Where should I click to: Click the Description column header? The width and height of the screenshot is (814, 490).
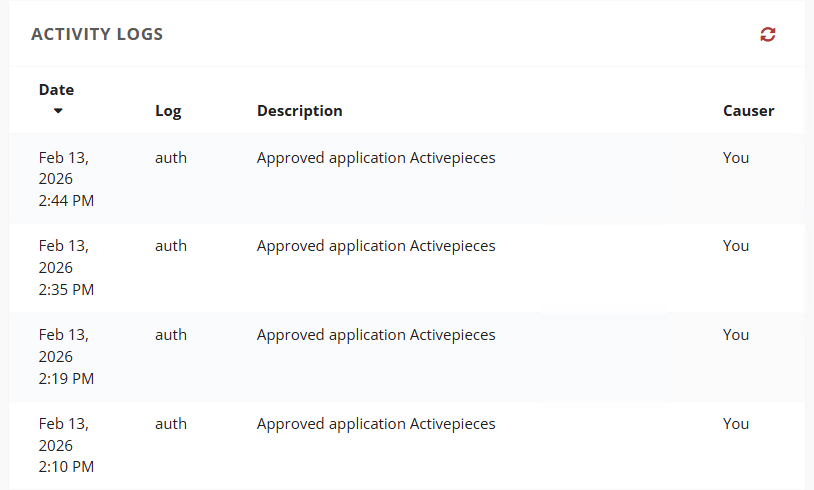[x=299, y=111]
